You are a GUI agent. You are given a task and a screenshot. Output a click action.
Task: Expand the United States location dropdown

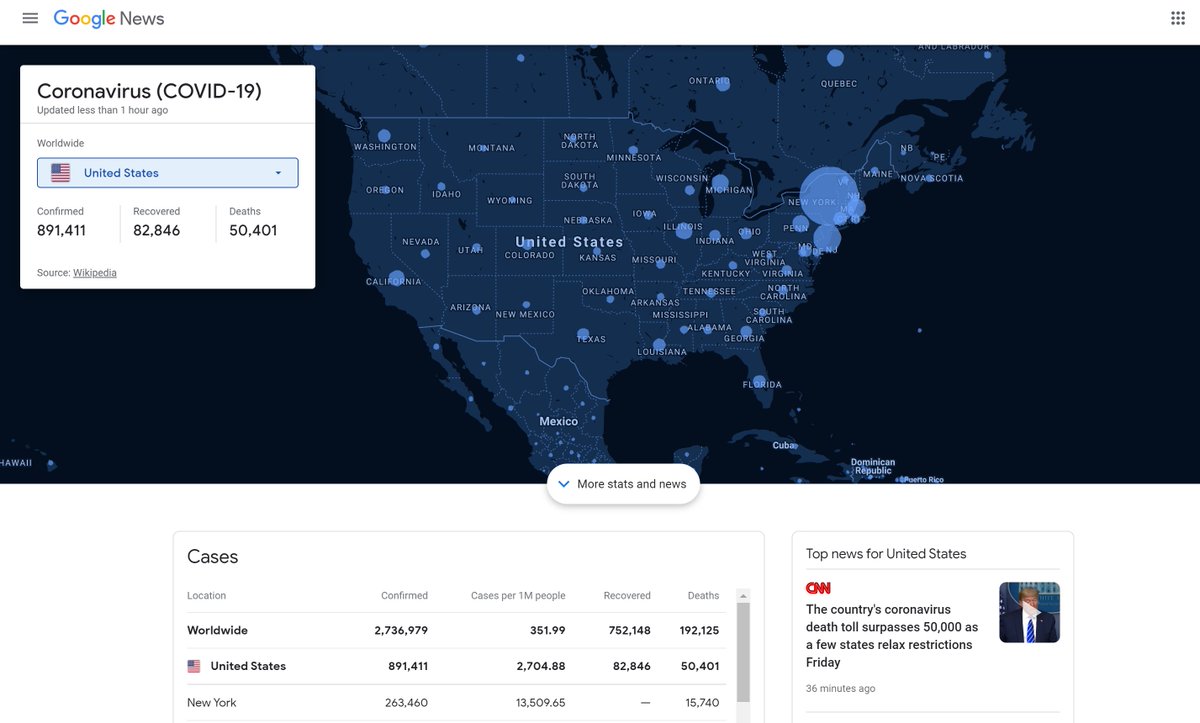click(x=168, y=173)
